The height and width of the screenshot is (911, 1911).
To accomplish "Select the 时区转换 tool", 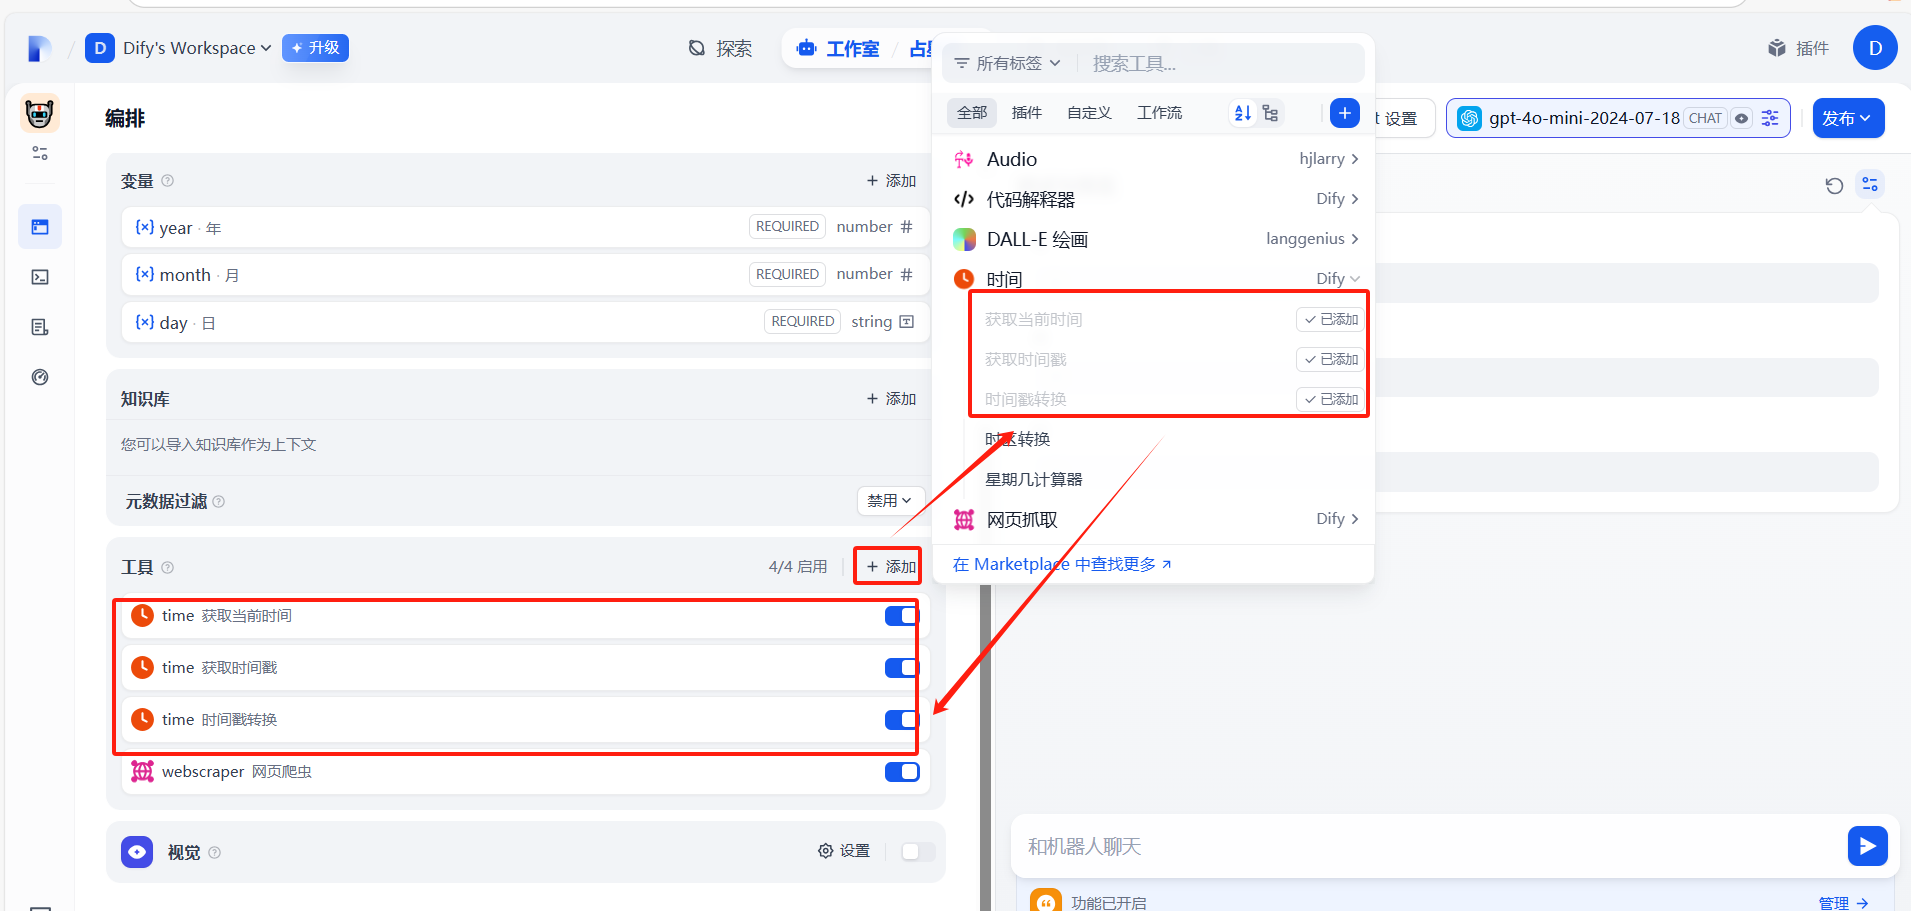I will click(x=1018, y=439).
